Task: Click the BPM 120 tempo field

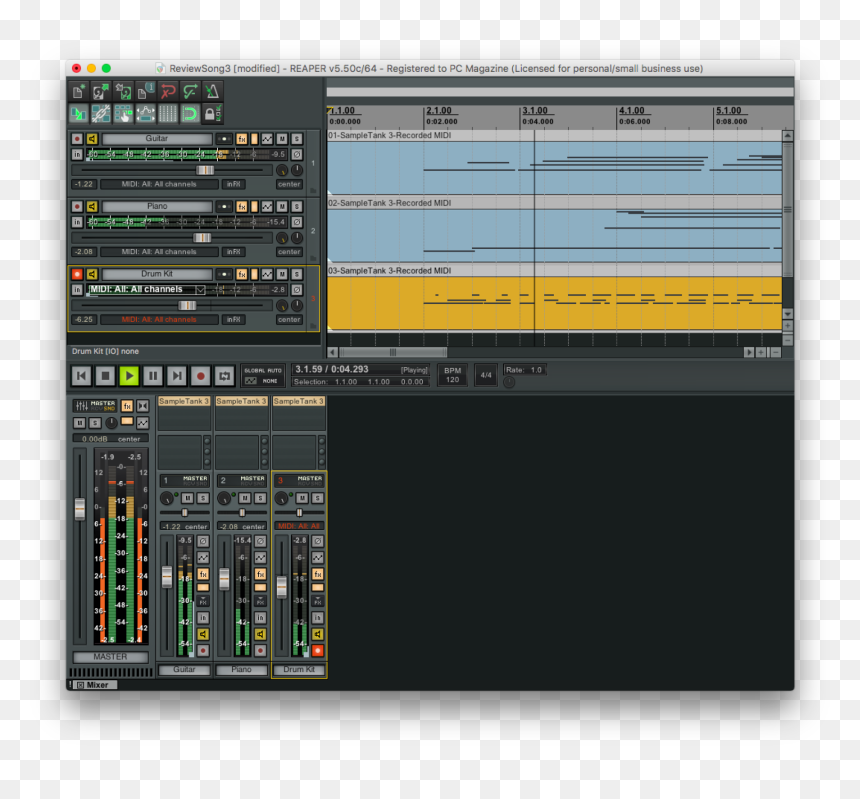Action: click(x=452, y=375)
